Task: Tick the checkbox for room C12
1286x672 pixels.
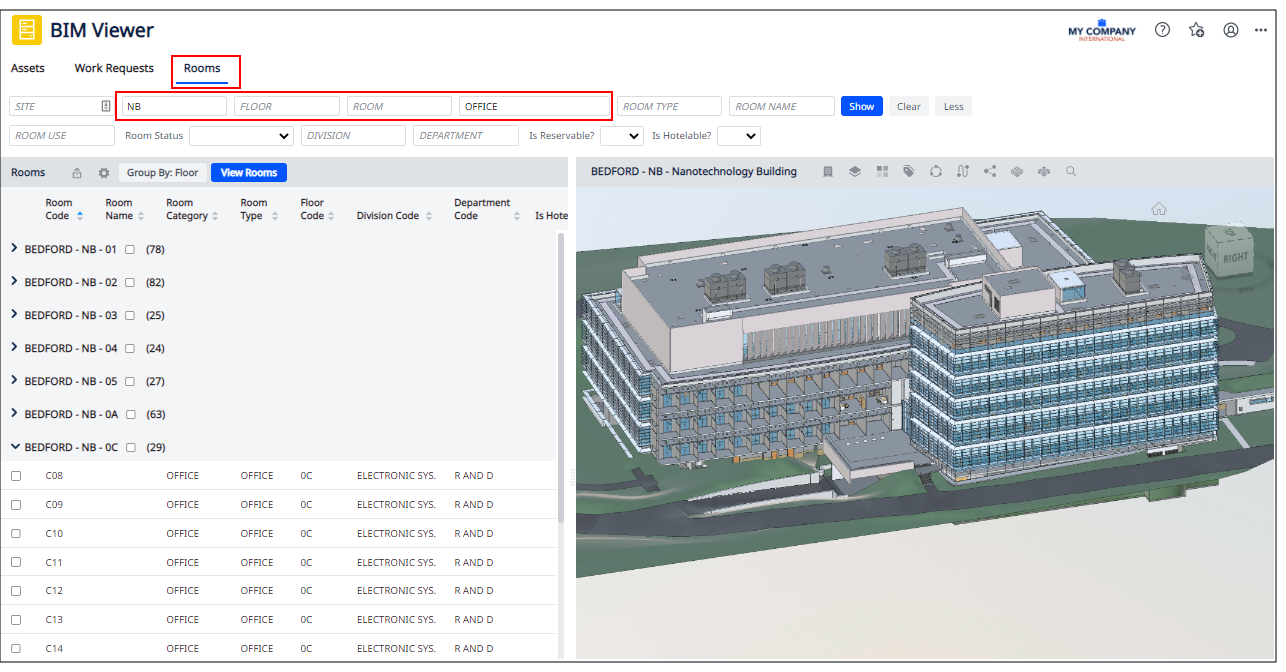Action: [16, 591]
